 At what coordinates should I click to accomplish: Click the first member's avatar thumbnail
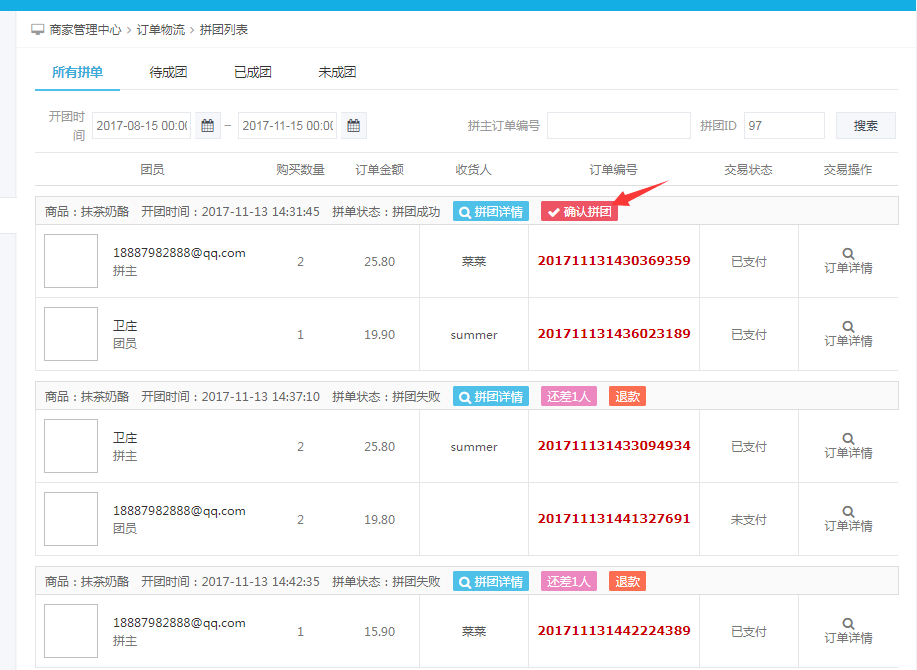[x=71, y=261]
